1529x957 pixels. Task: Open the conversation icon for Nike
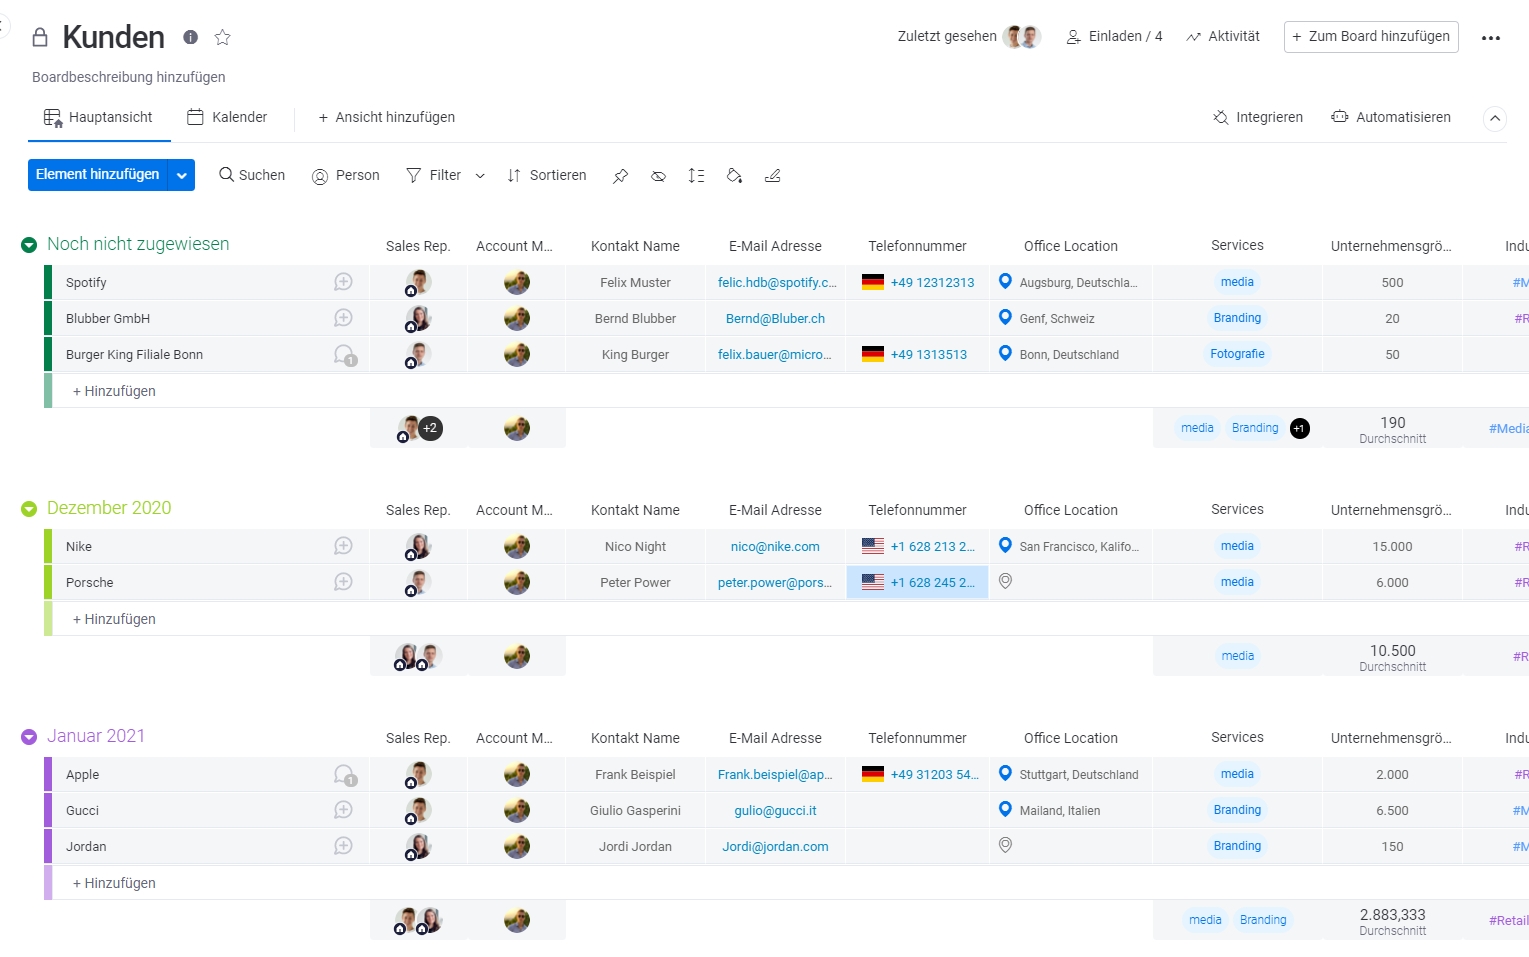coord(343,546)
